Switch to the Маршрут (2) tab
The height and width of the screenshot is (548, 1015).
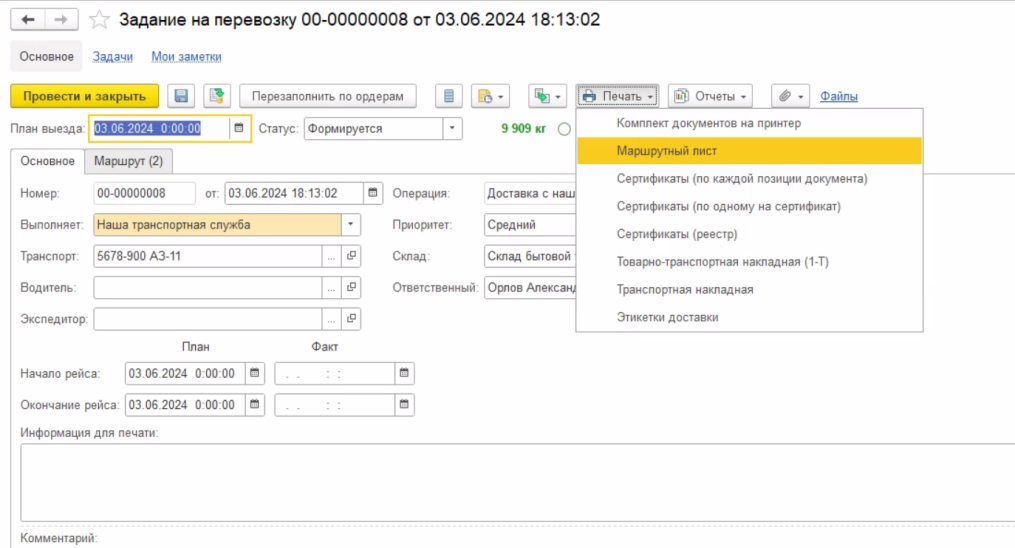(x=128, y=160)
